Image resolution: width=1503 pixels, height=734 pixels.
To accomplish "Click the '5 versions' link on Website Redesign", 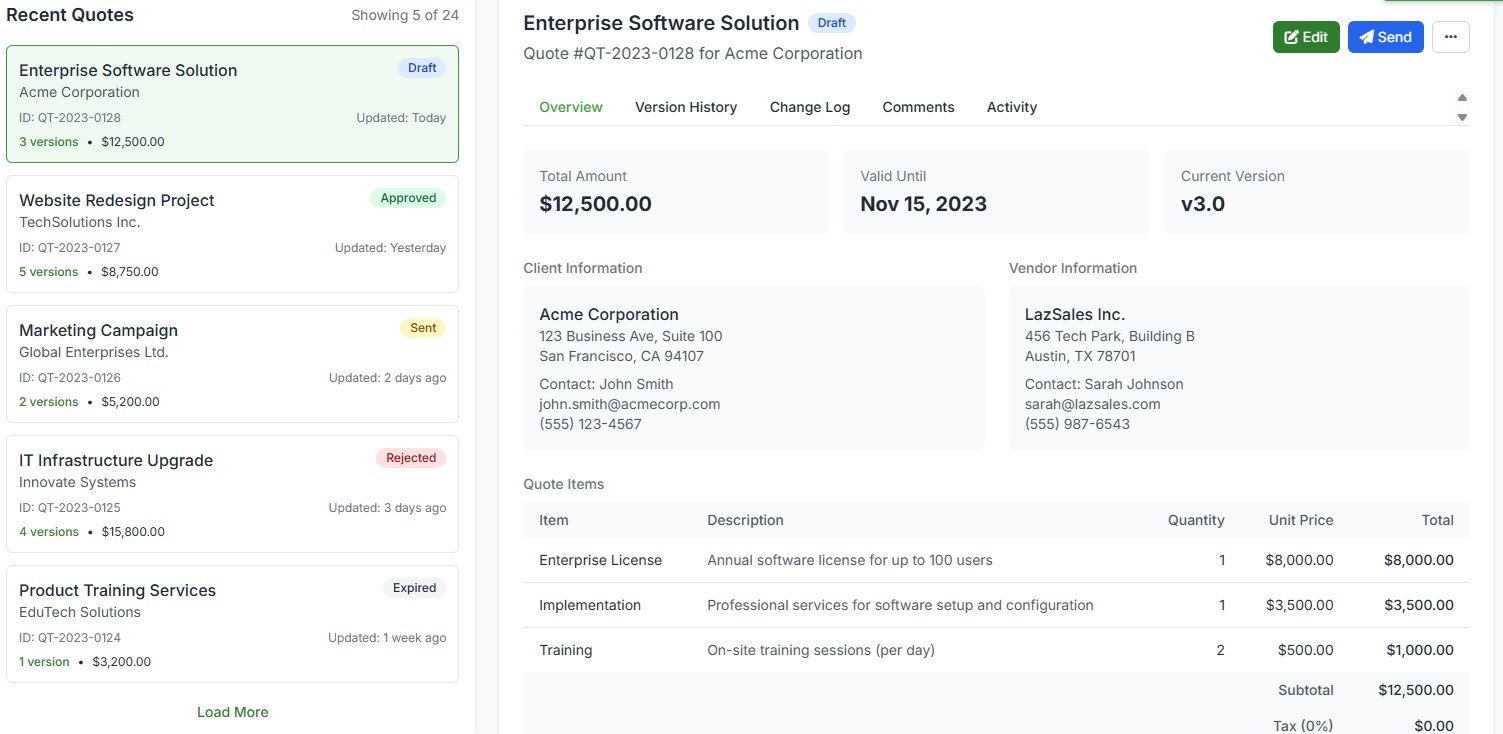I will pos(48,272).
